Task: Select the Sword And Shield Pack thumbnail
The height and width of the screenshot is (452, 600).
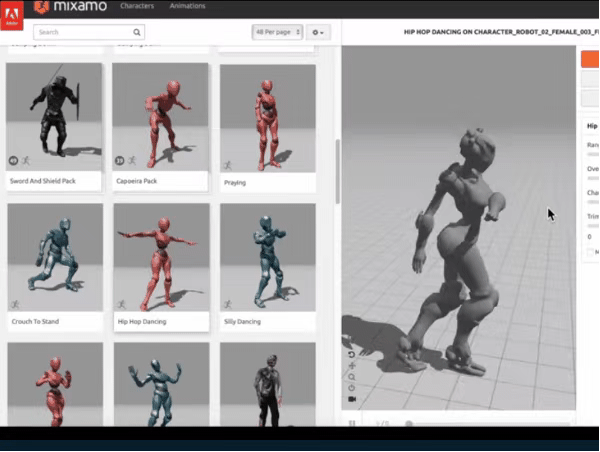Action: 54,117
